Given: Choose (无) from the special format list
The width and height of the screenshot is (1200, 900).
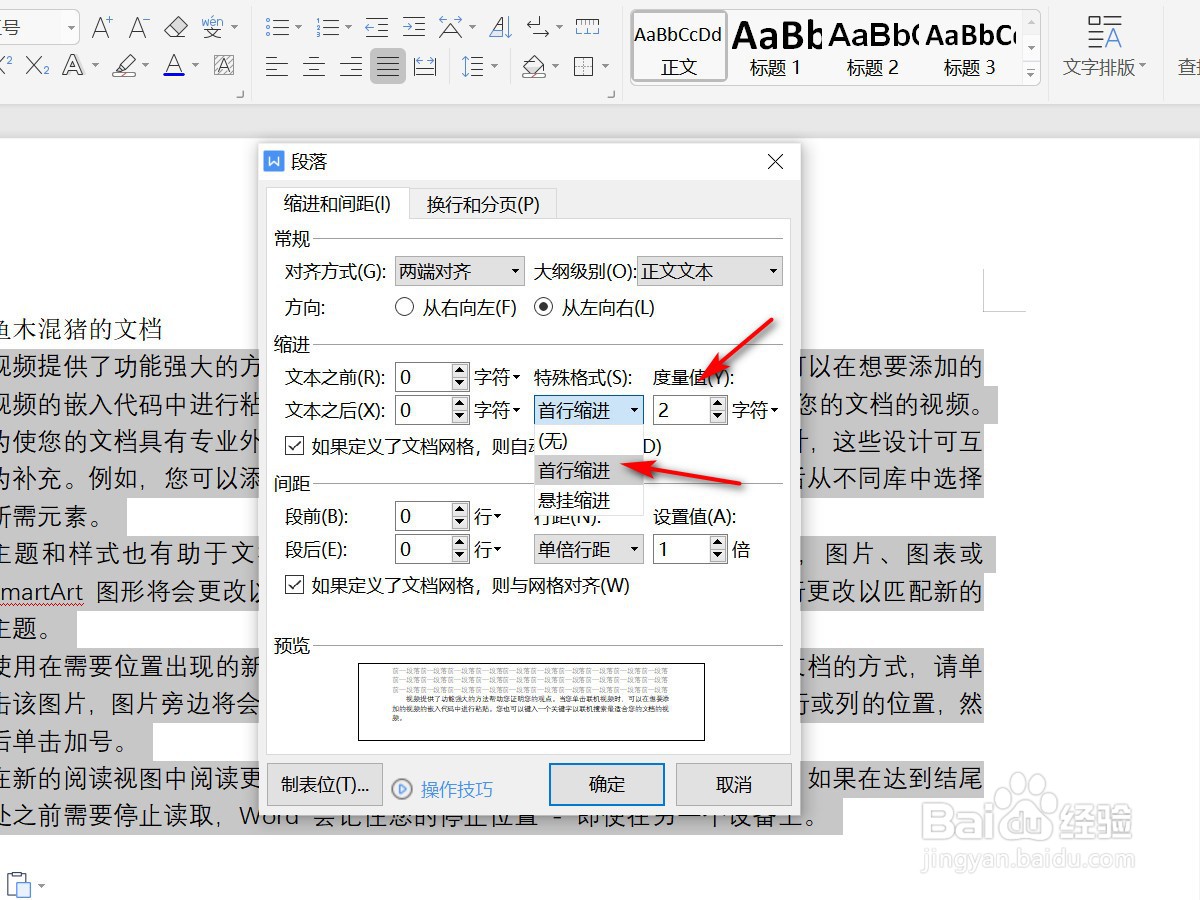Looking at the screenshot, I should point(589,439).
